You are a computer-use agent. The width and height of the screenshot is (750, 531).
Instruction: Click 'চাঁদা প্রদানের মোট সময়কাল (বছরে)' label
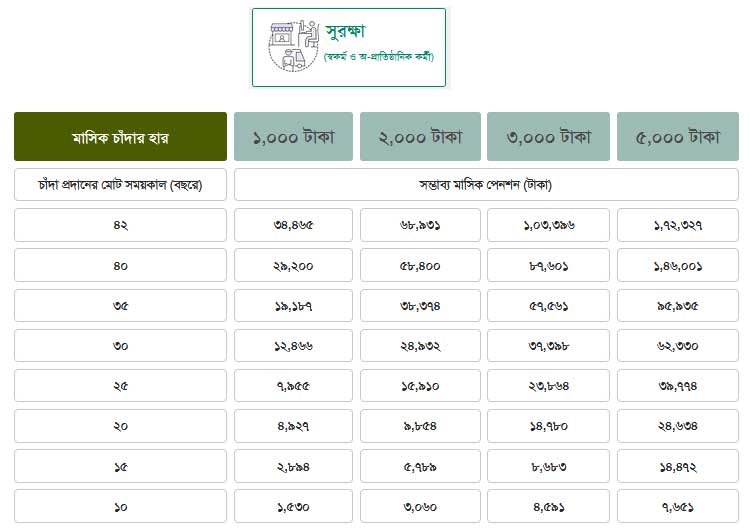pos(121,185)
